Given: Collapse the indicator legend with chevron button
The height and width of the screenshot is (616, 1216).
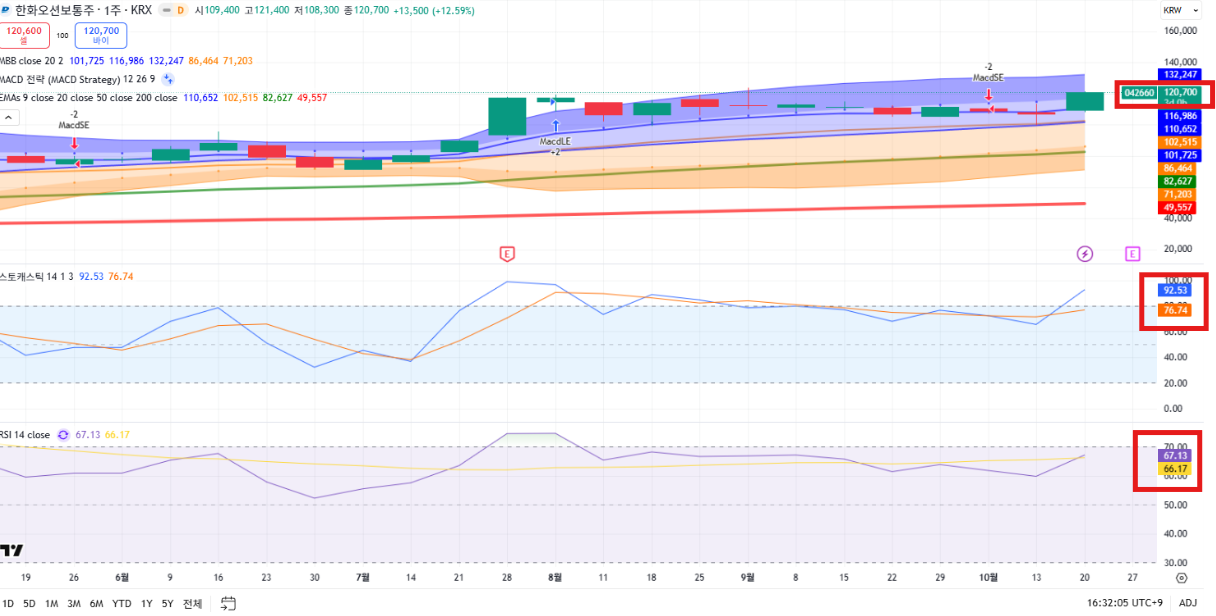Looking at the screenshot, I should [9, 117].
